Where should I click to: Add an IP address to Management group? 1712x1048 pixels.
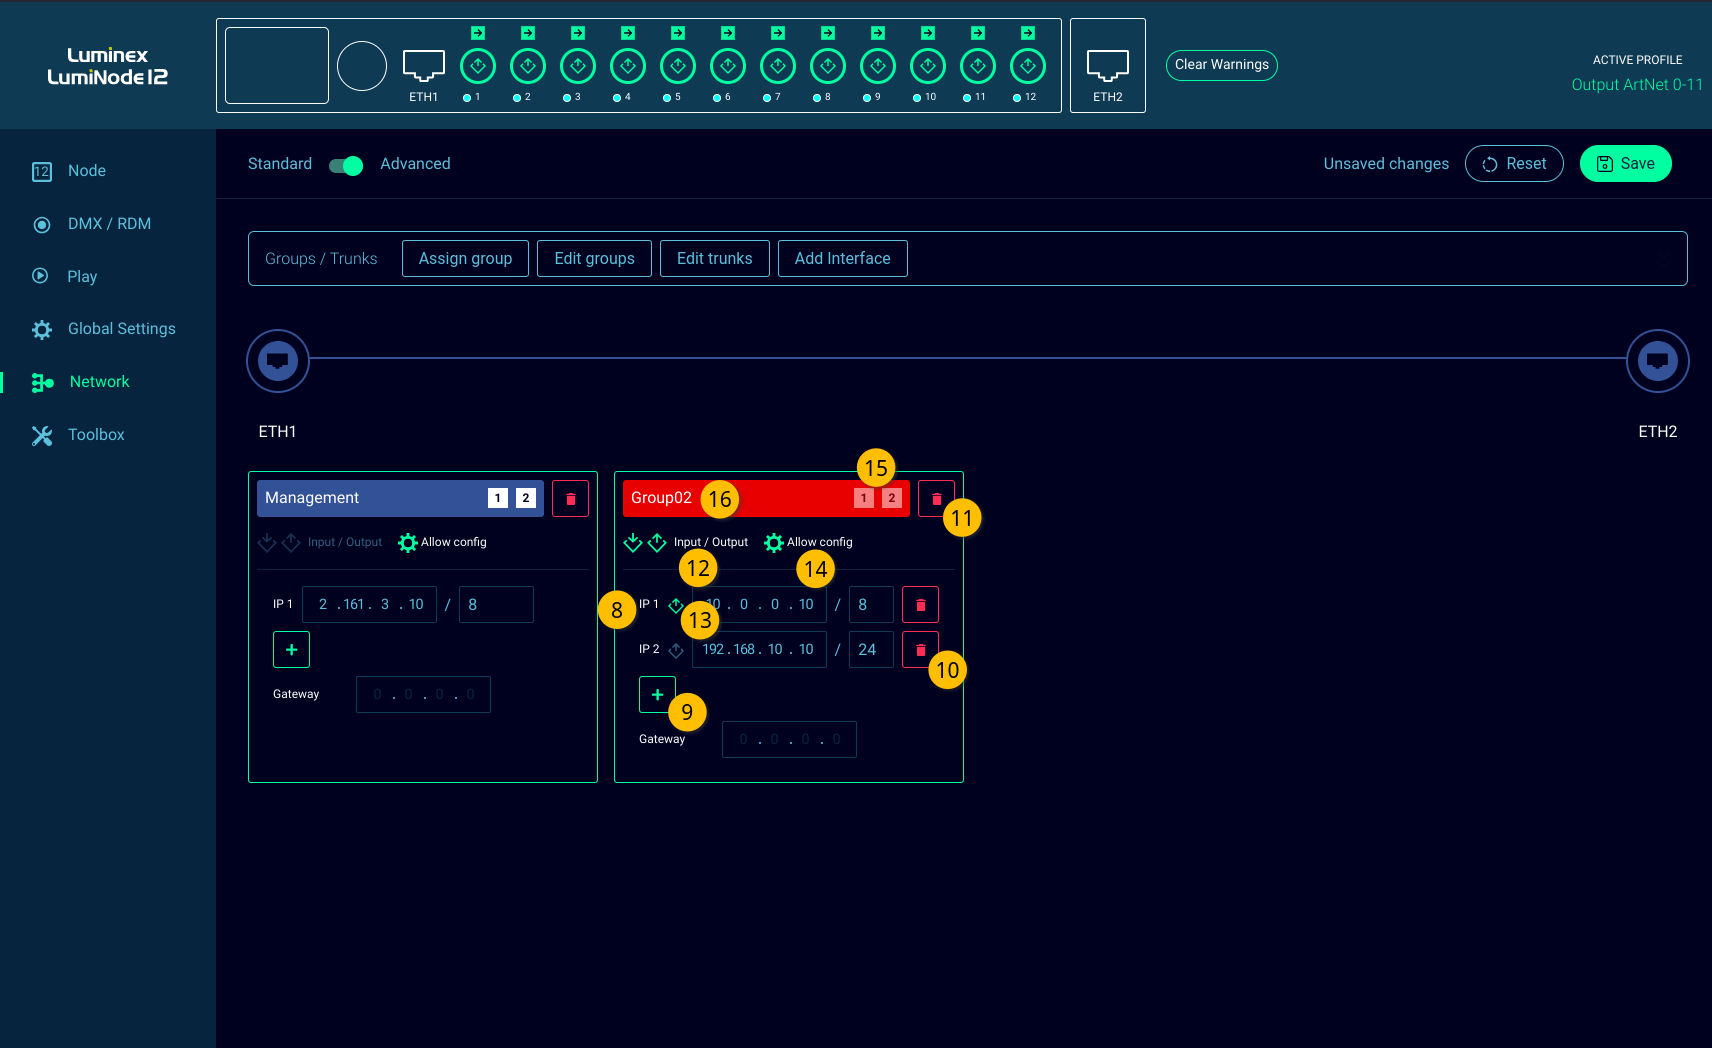pyautogui.click(x=291, y=649)
